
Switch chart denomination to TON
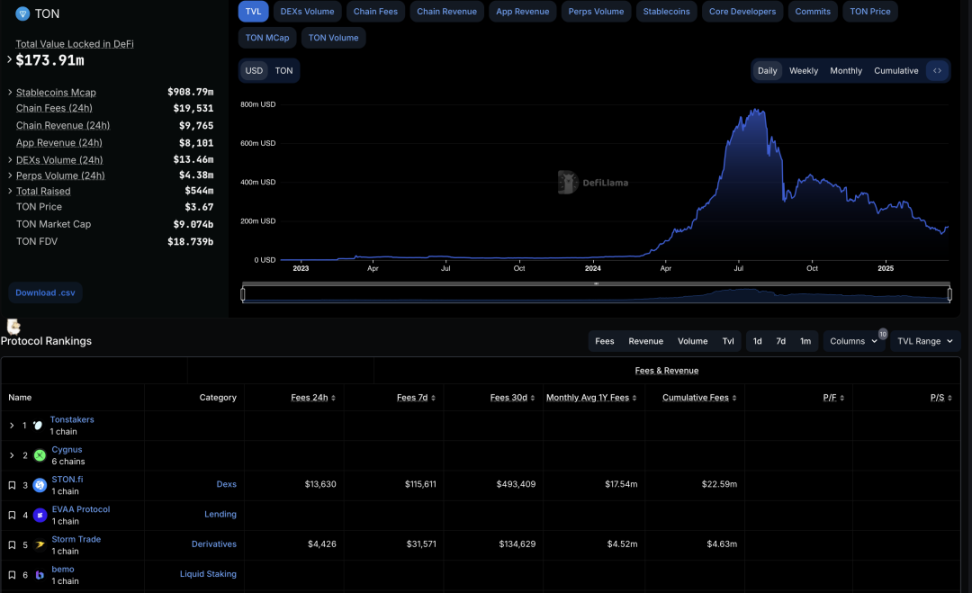coord(284,71)
